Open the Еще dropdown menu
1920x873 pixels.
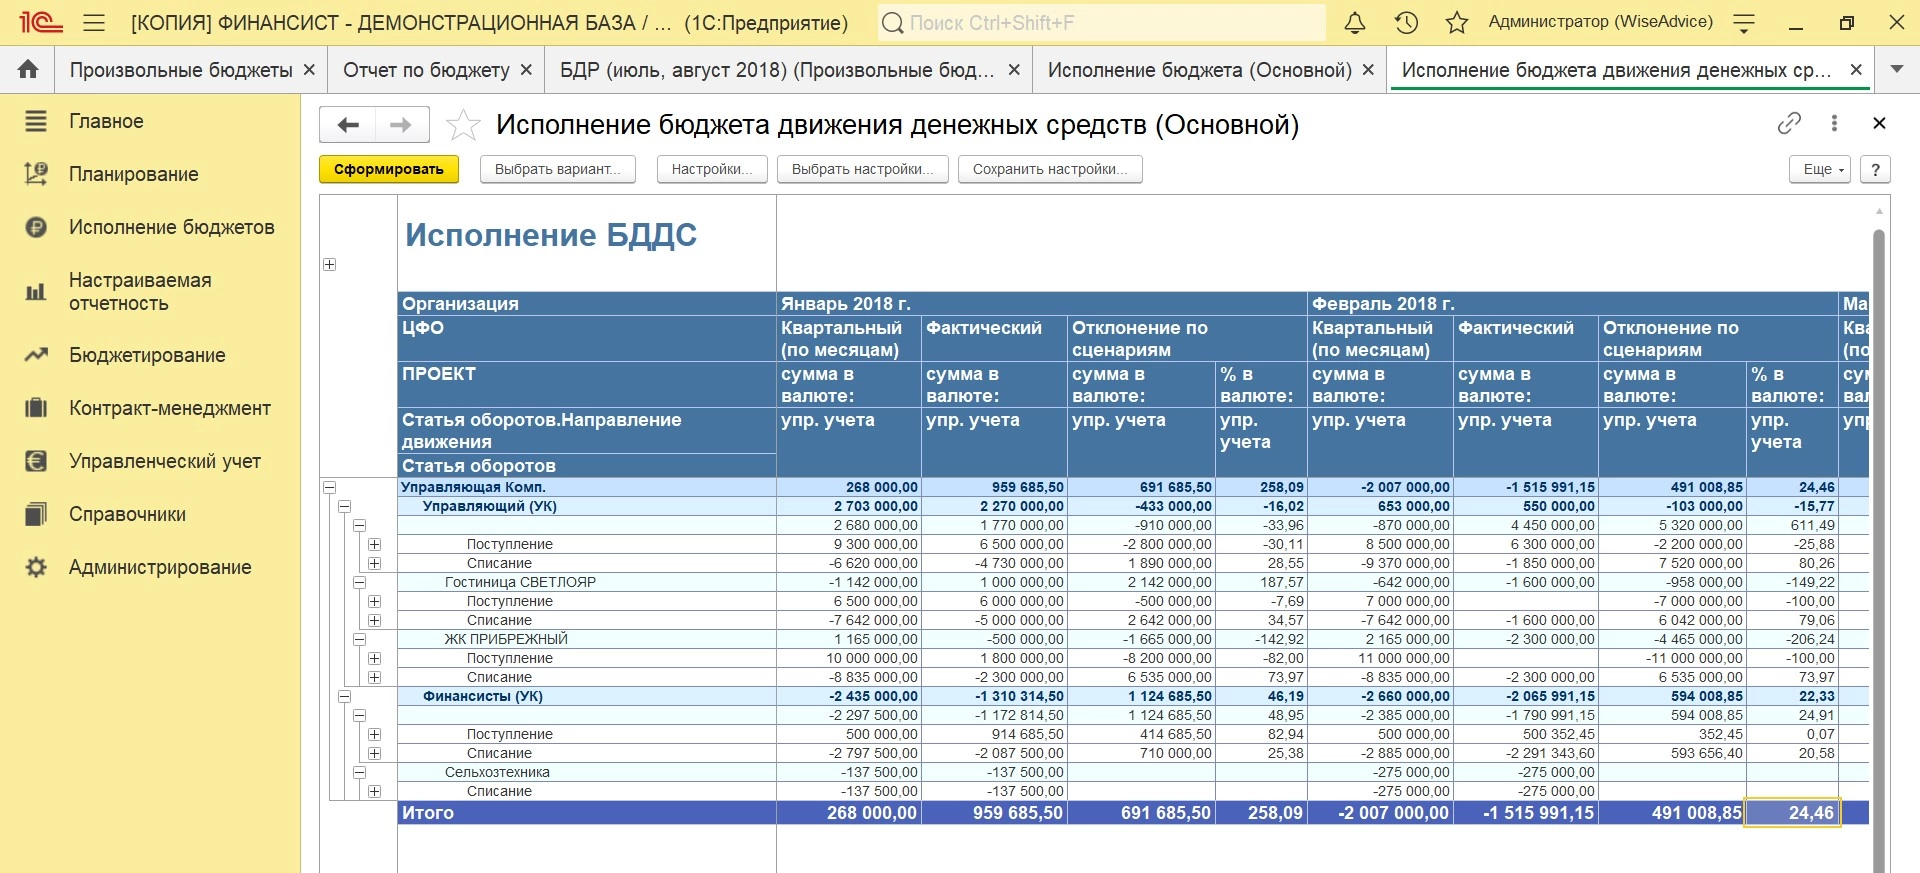click(1819, 169)
